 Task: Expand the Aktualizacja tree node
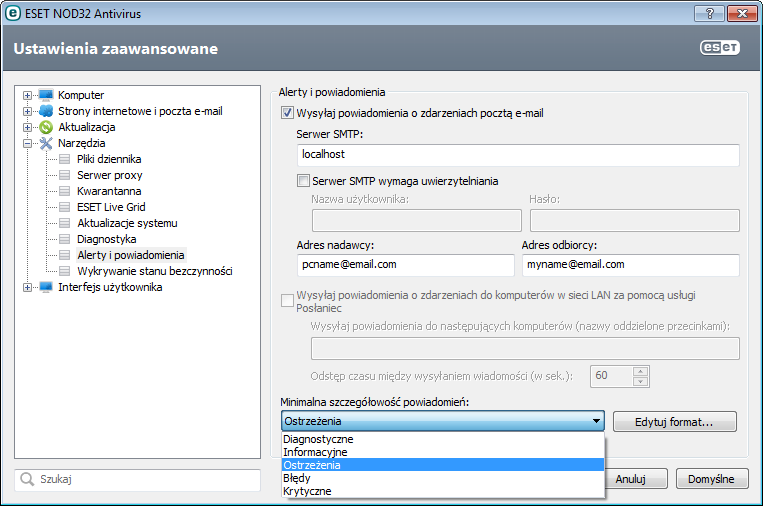coord(27,127)
